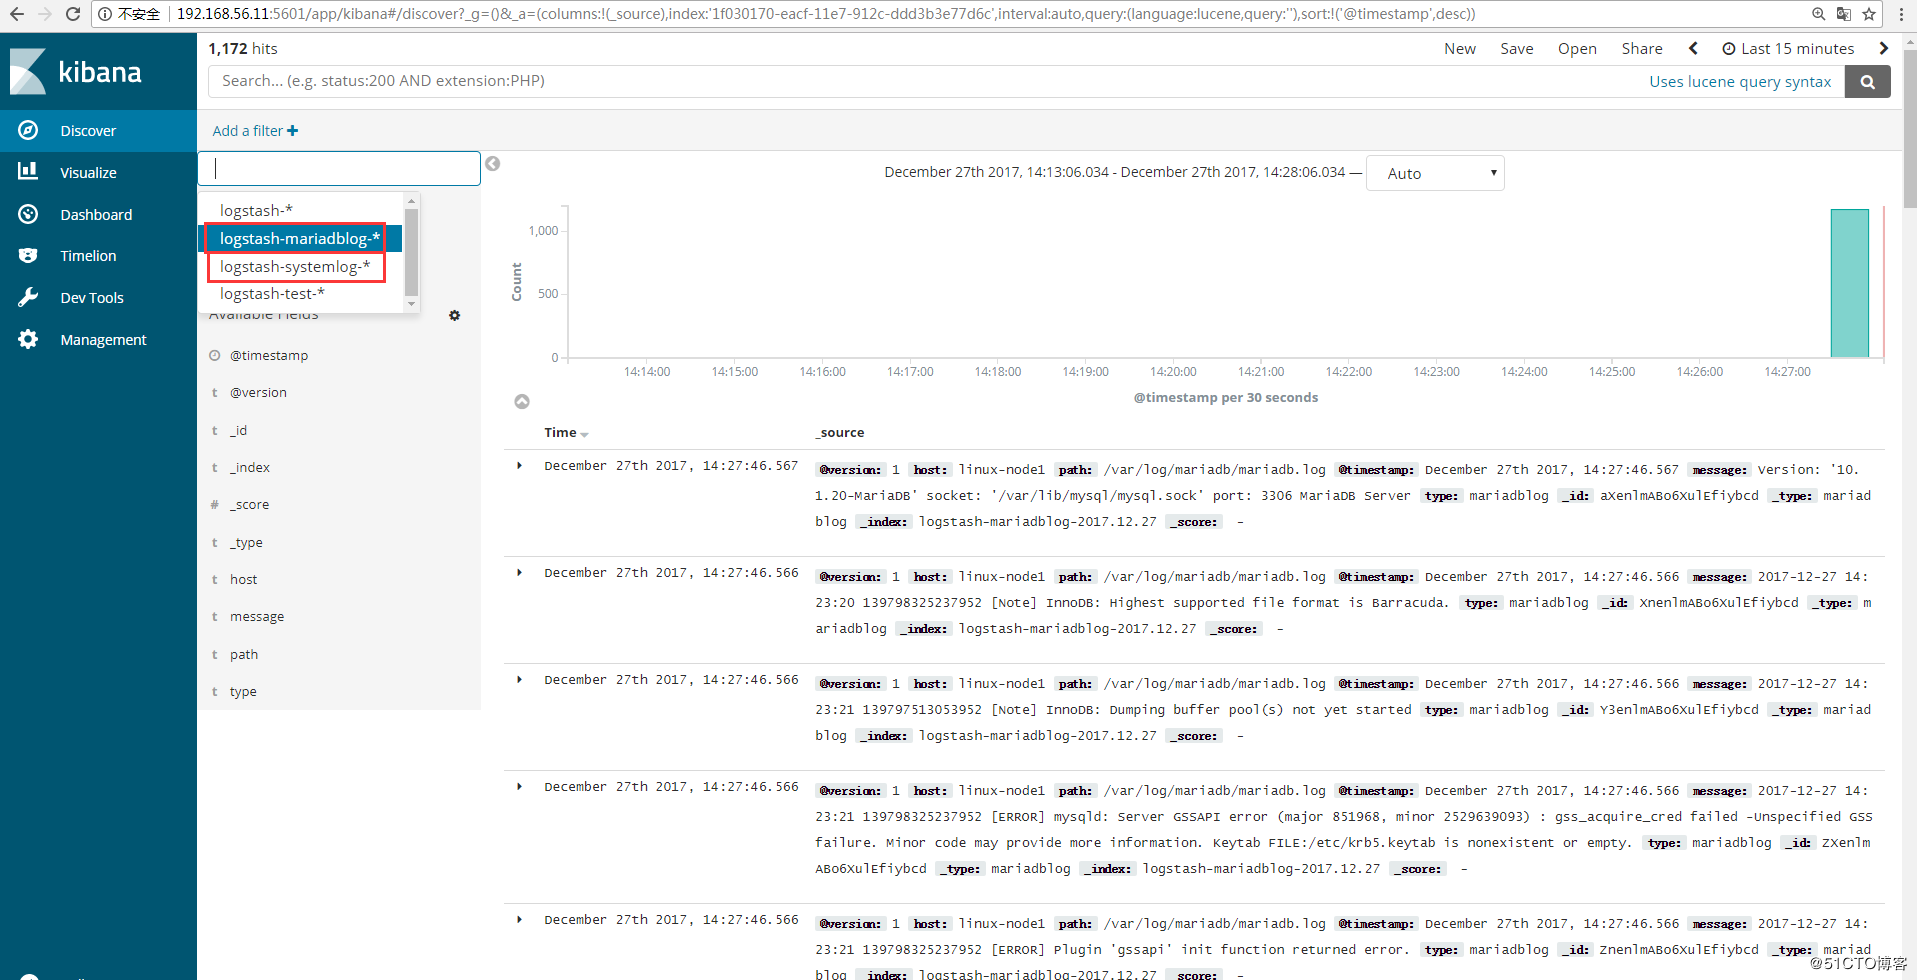Open field settings gear beside Available Fields
This screenshot has width=1917, height=980.
point(455,315)
